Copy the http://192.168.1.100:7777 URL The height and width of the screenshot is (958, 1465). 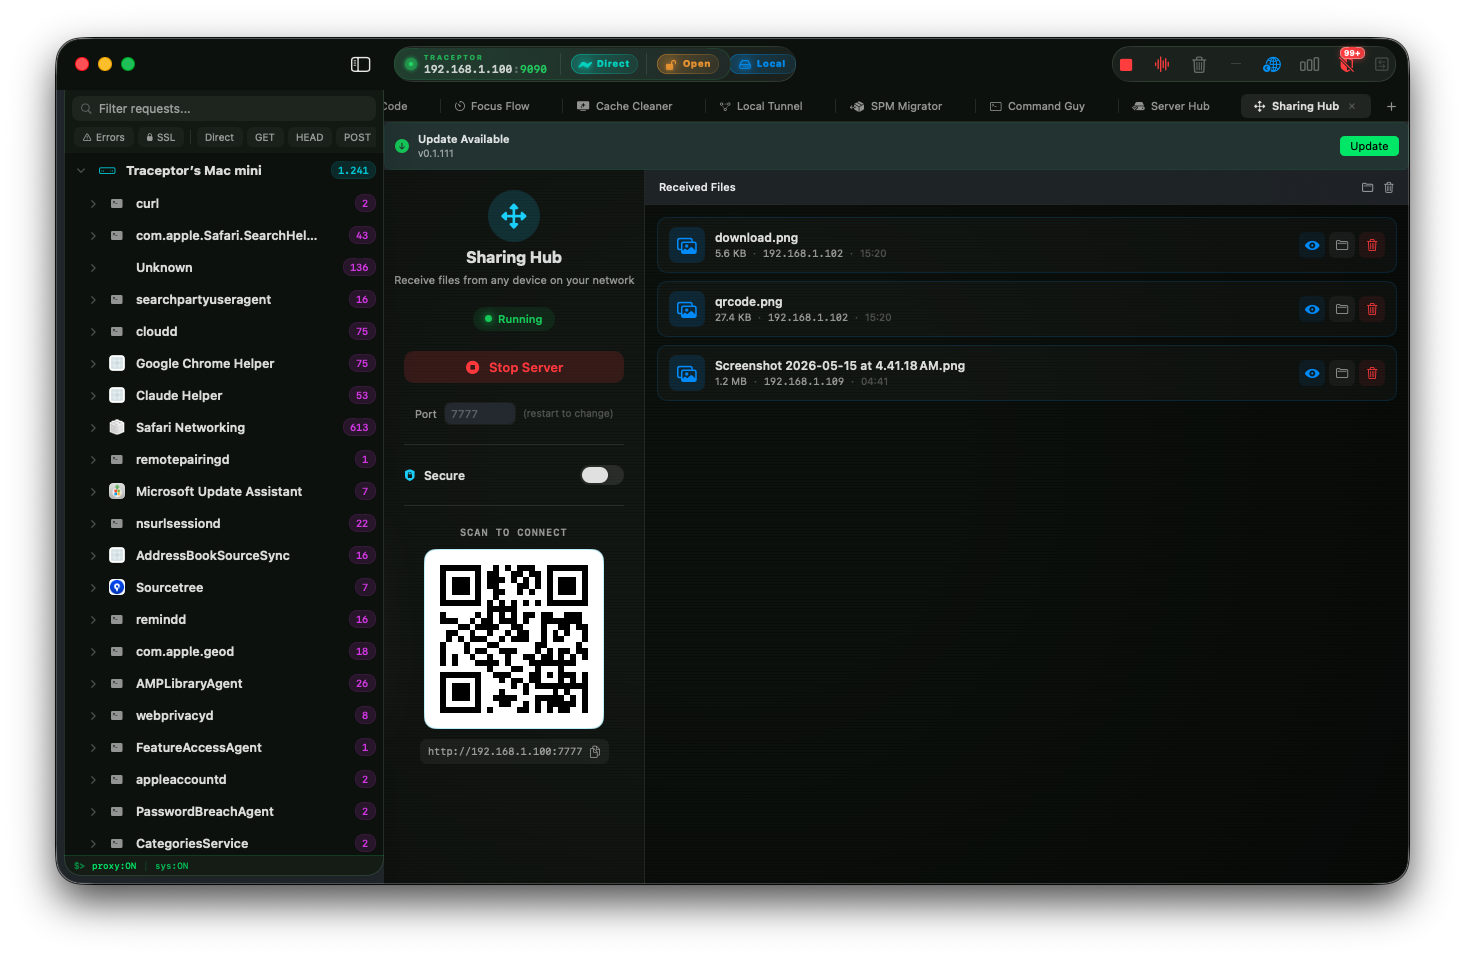tap(595, 751)
